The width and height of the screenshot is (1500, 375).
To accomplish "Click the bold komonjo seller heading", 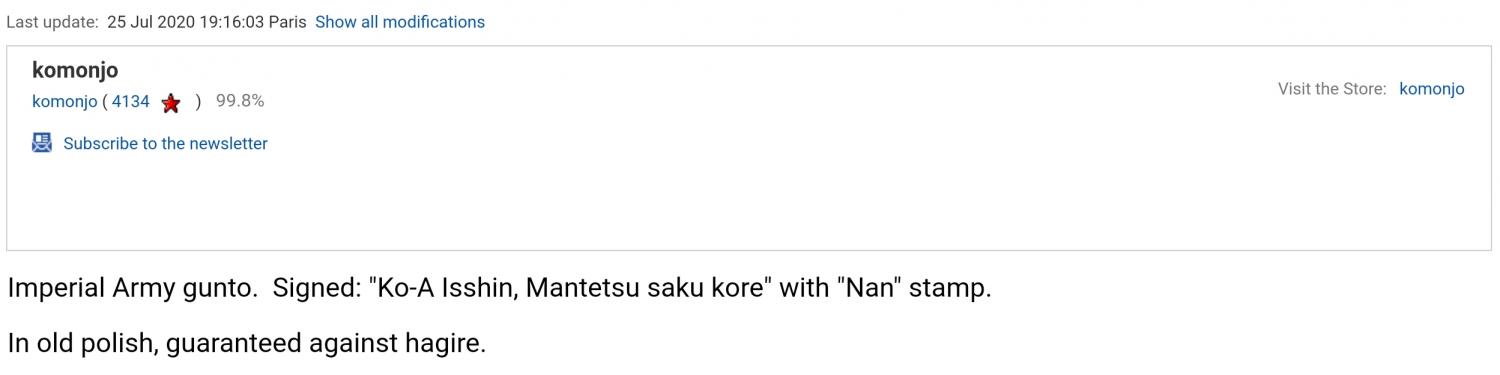I will click(x=75, y=70).
